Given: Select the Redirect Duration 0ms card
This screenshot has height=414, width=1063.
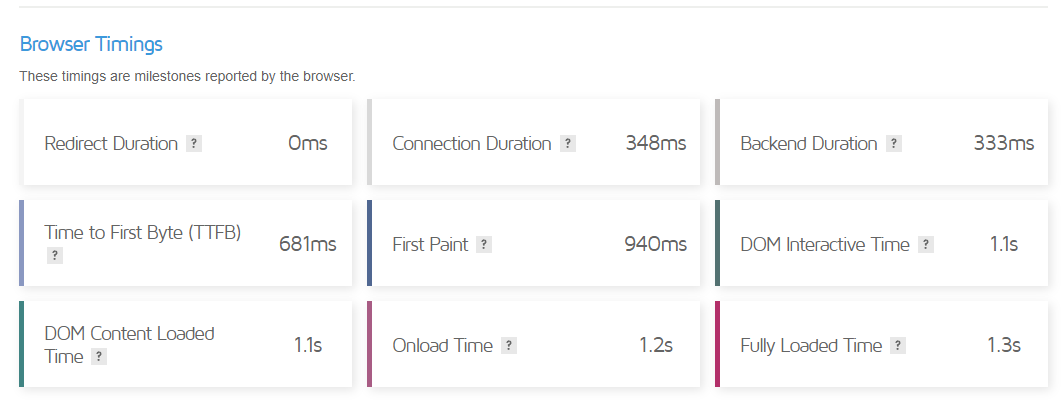Looking at the screenshot, I should [187, 143].
